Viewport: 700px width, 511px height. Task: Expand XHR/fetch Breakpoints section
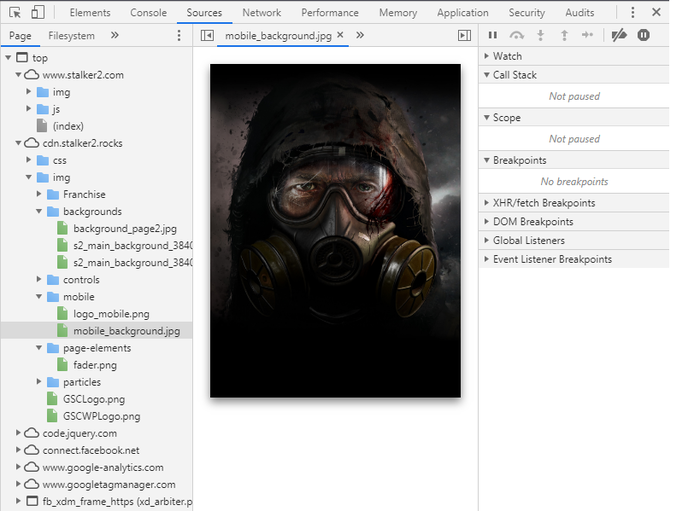[x=543, y=203]
